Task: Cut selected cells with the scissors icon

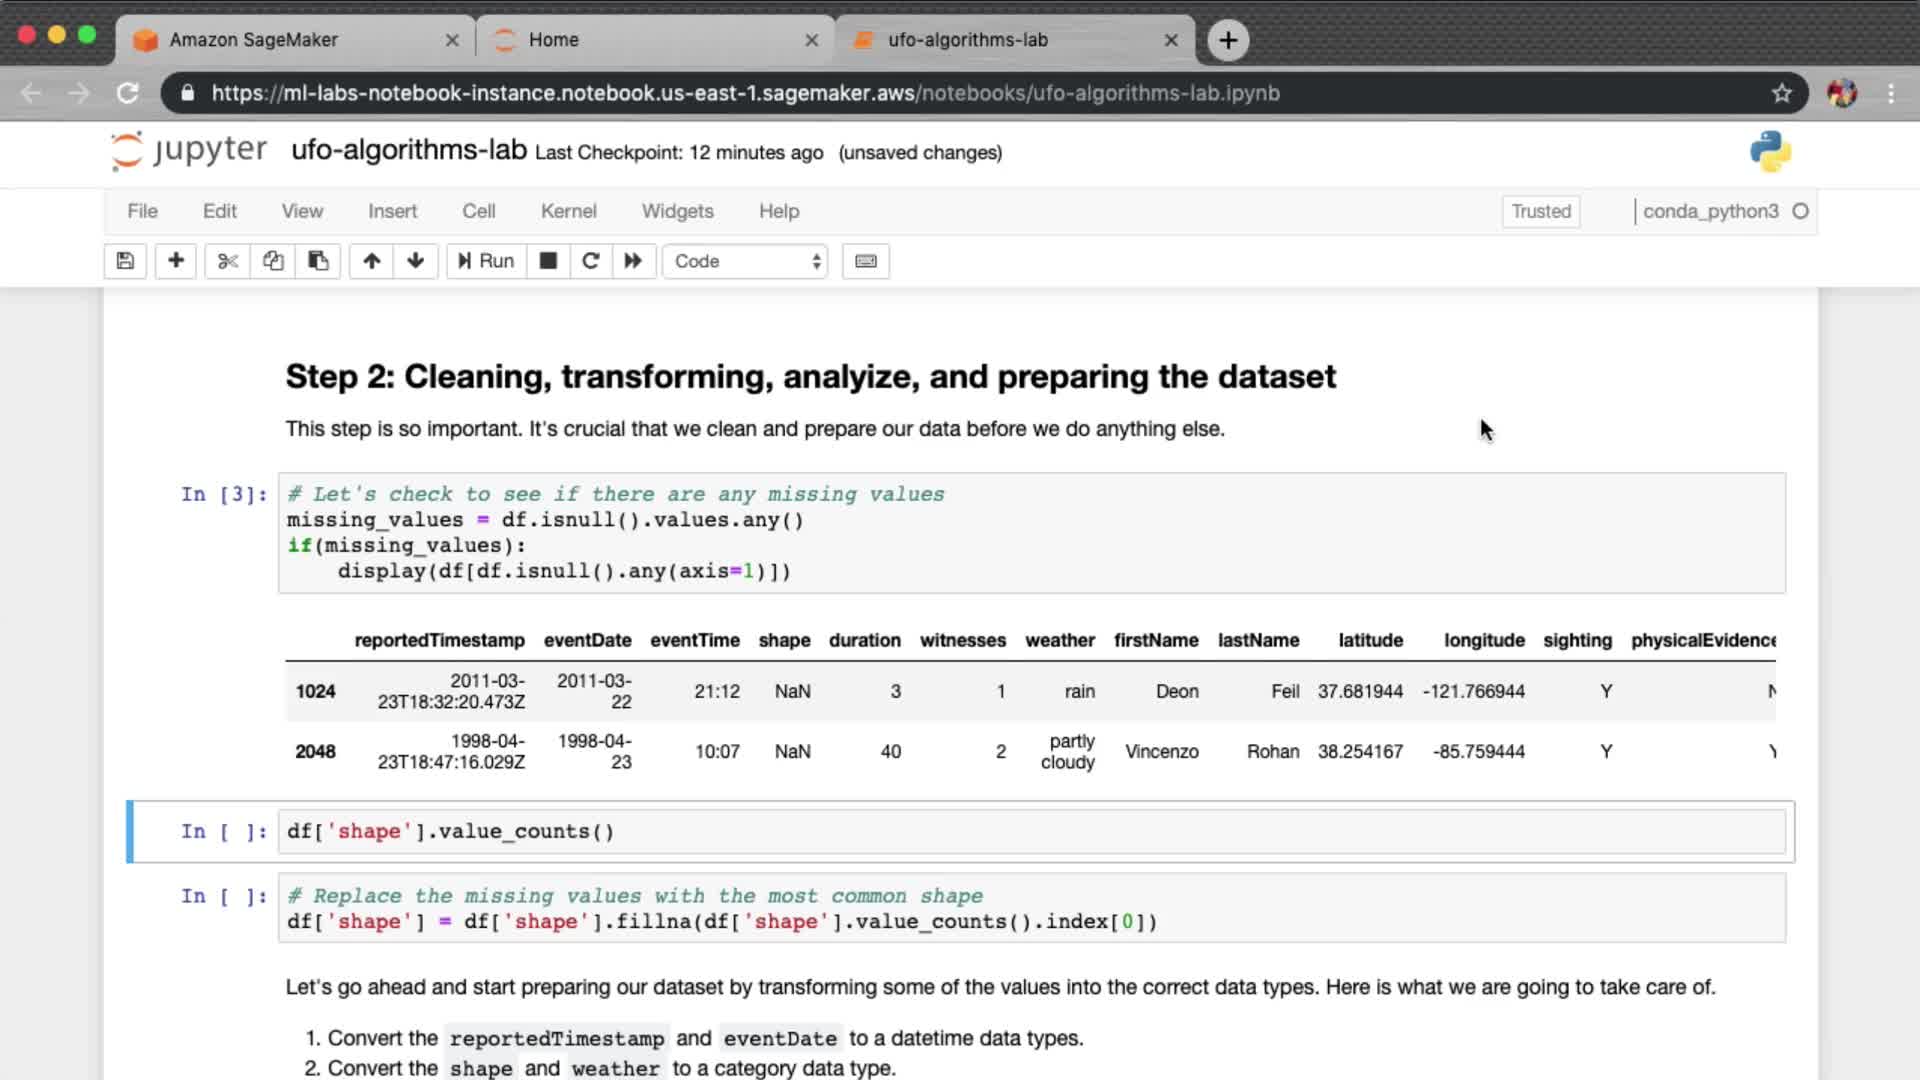Action: click(228, 261)
